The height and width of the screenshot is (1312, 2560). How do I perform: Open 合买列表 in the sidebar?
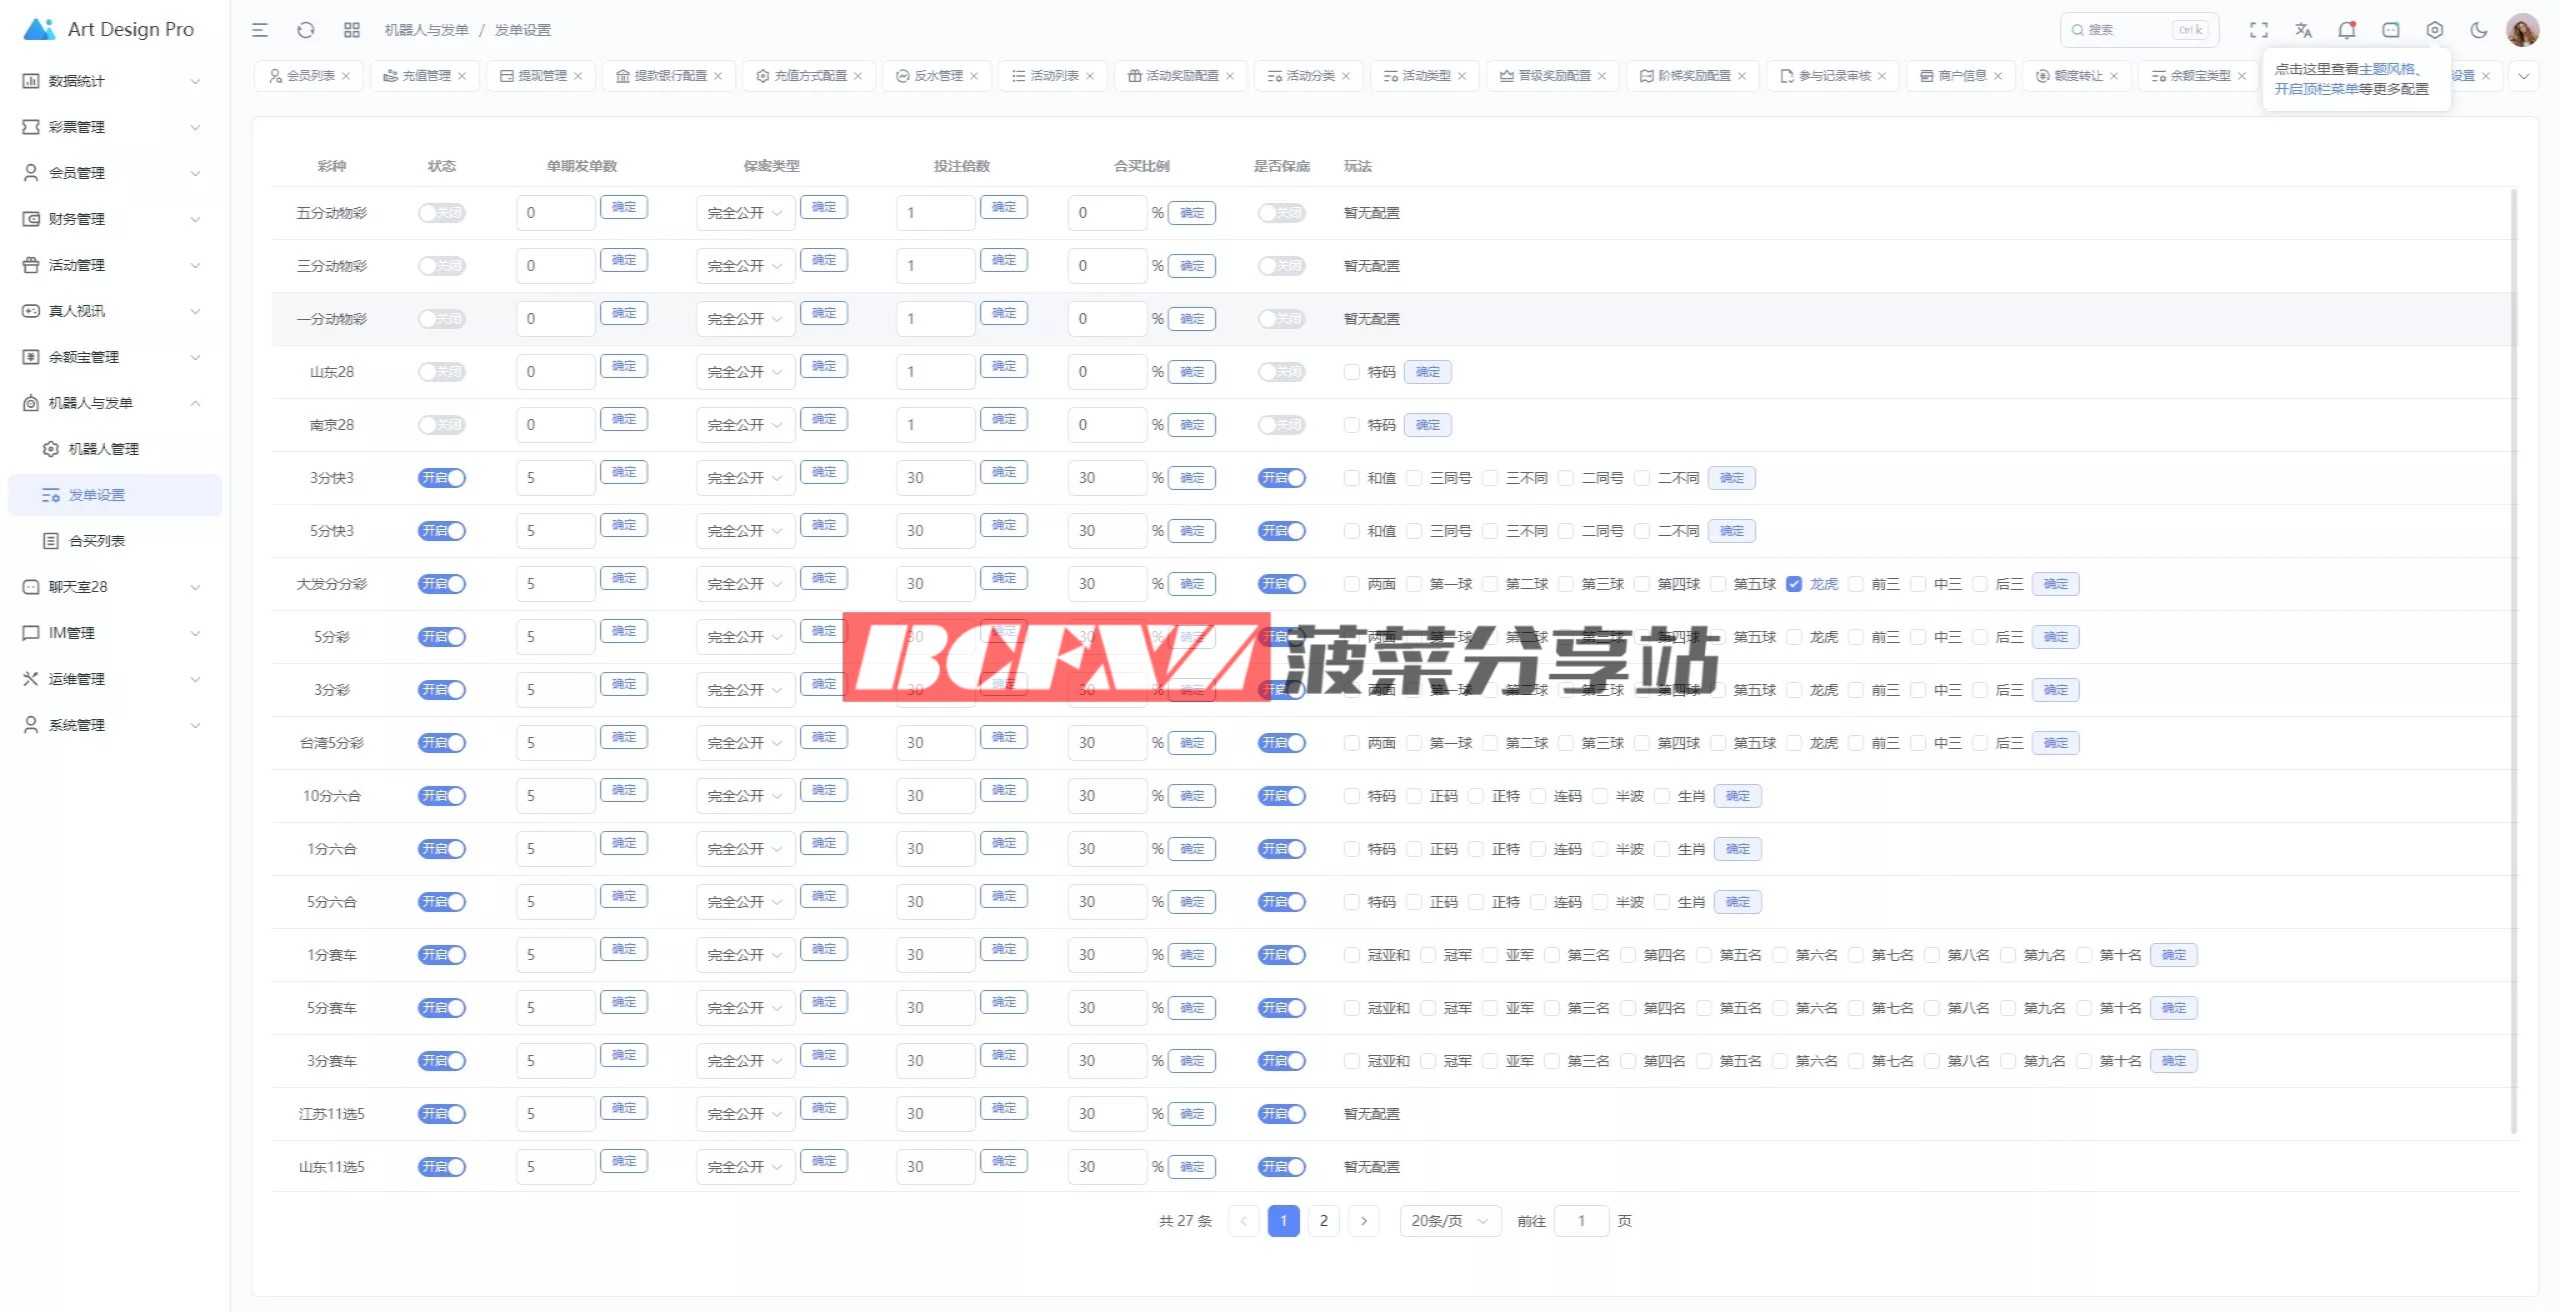pos(97,541)
